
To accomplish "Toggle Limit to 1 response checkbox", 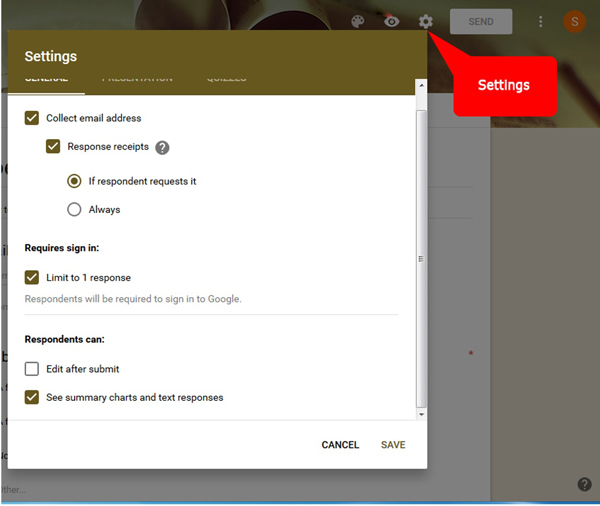I will [32, 277].
